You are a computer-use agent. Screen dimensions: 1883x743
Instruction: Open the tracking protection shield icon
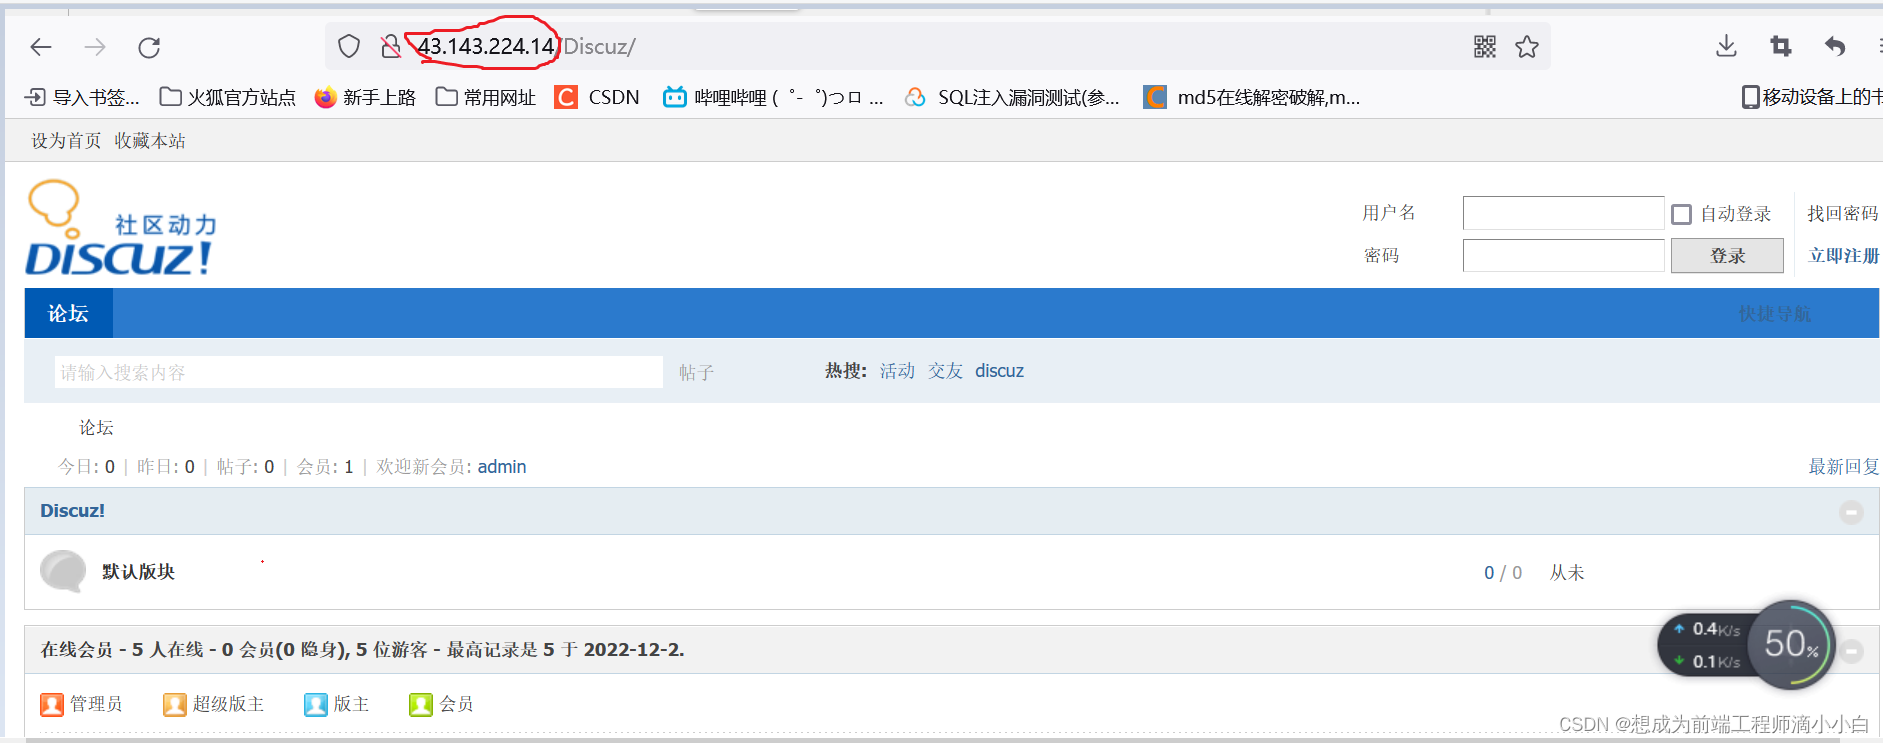pos(349,46)
